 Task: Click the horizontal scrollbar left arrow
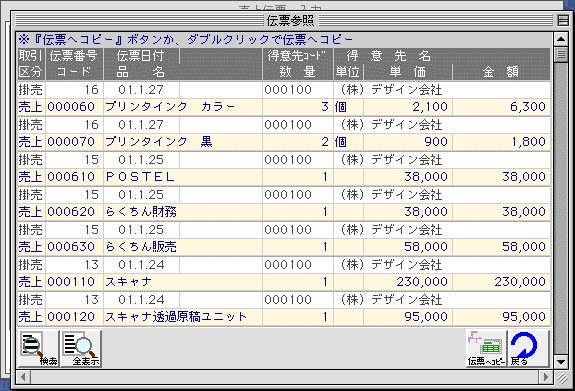[x=23, y=377]
